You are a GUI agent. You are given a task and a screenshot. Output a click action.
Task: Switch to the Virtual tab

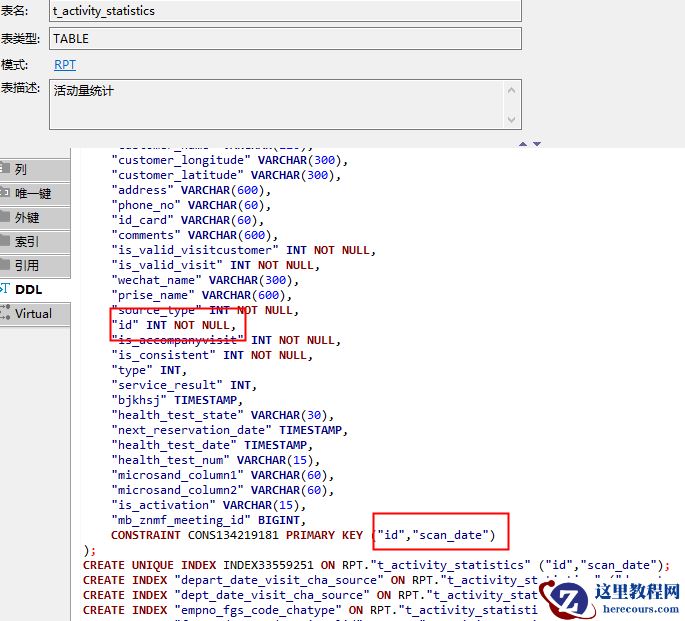[x=35, y=314]
